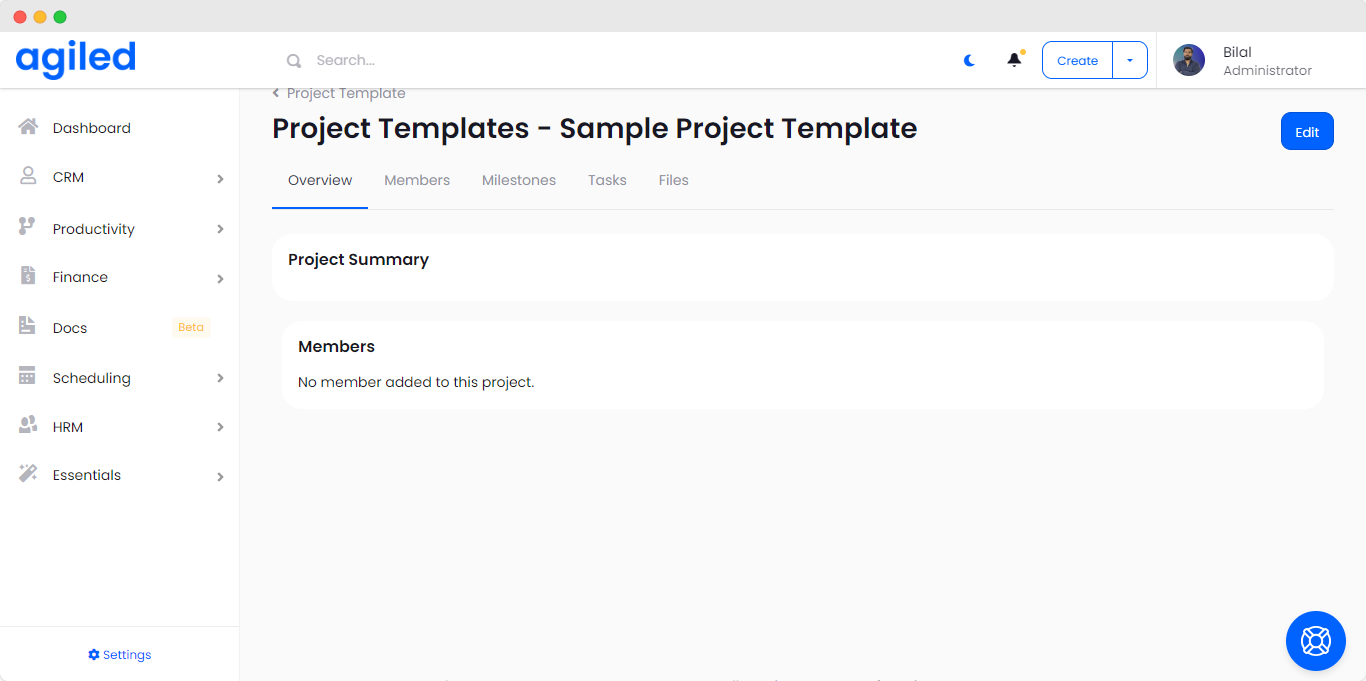Open the help lifebuoy chat widget
This screenshot has height=681, width=1366.
point(1315,641)
